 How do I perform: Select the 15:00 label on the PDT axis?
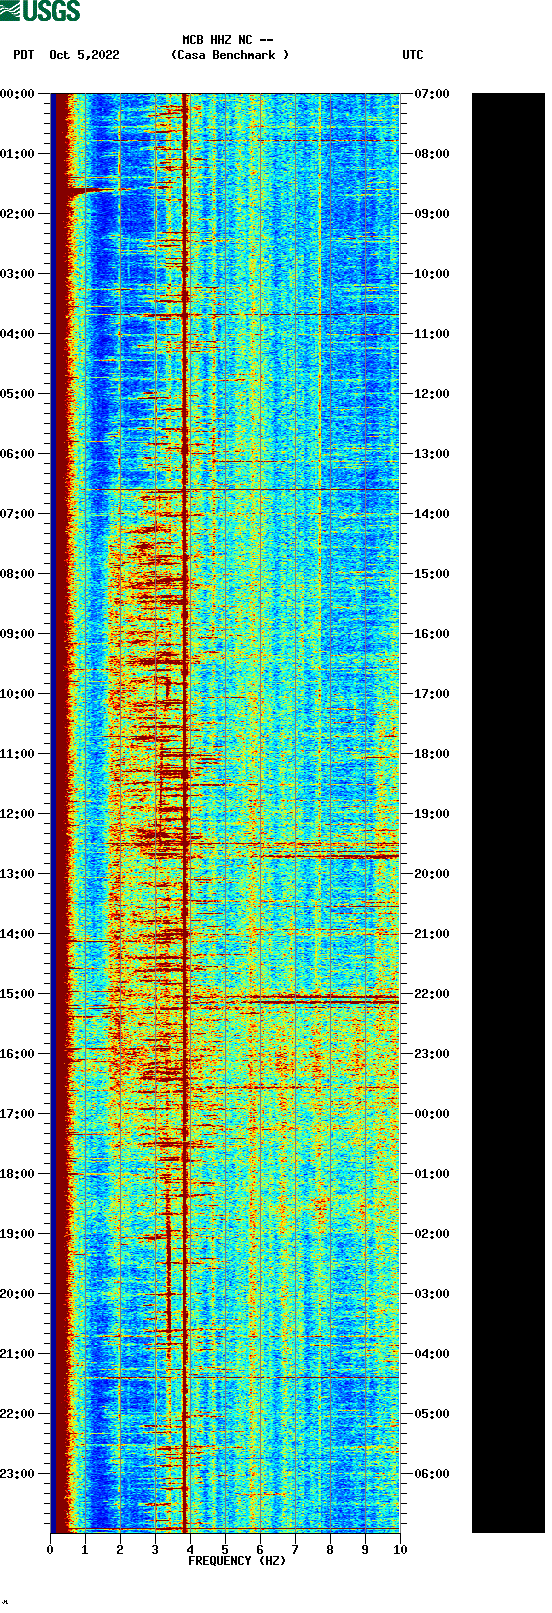click(17, 994)
